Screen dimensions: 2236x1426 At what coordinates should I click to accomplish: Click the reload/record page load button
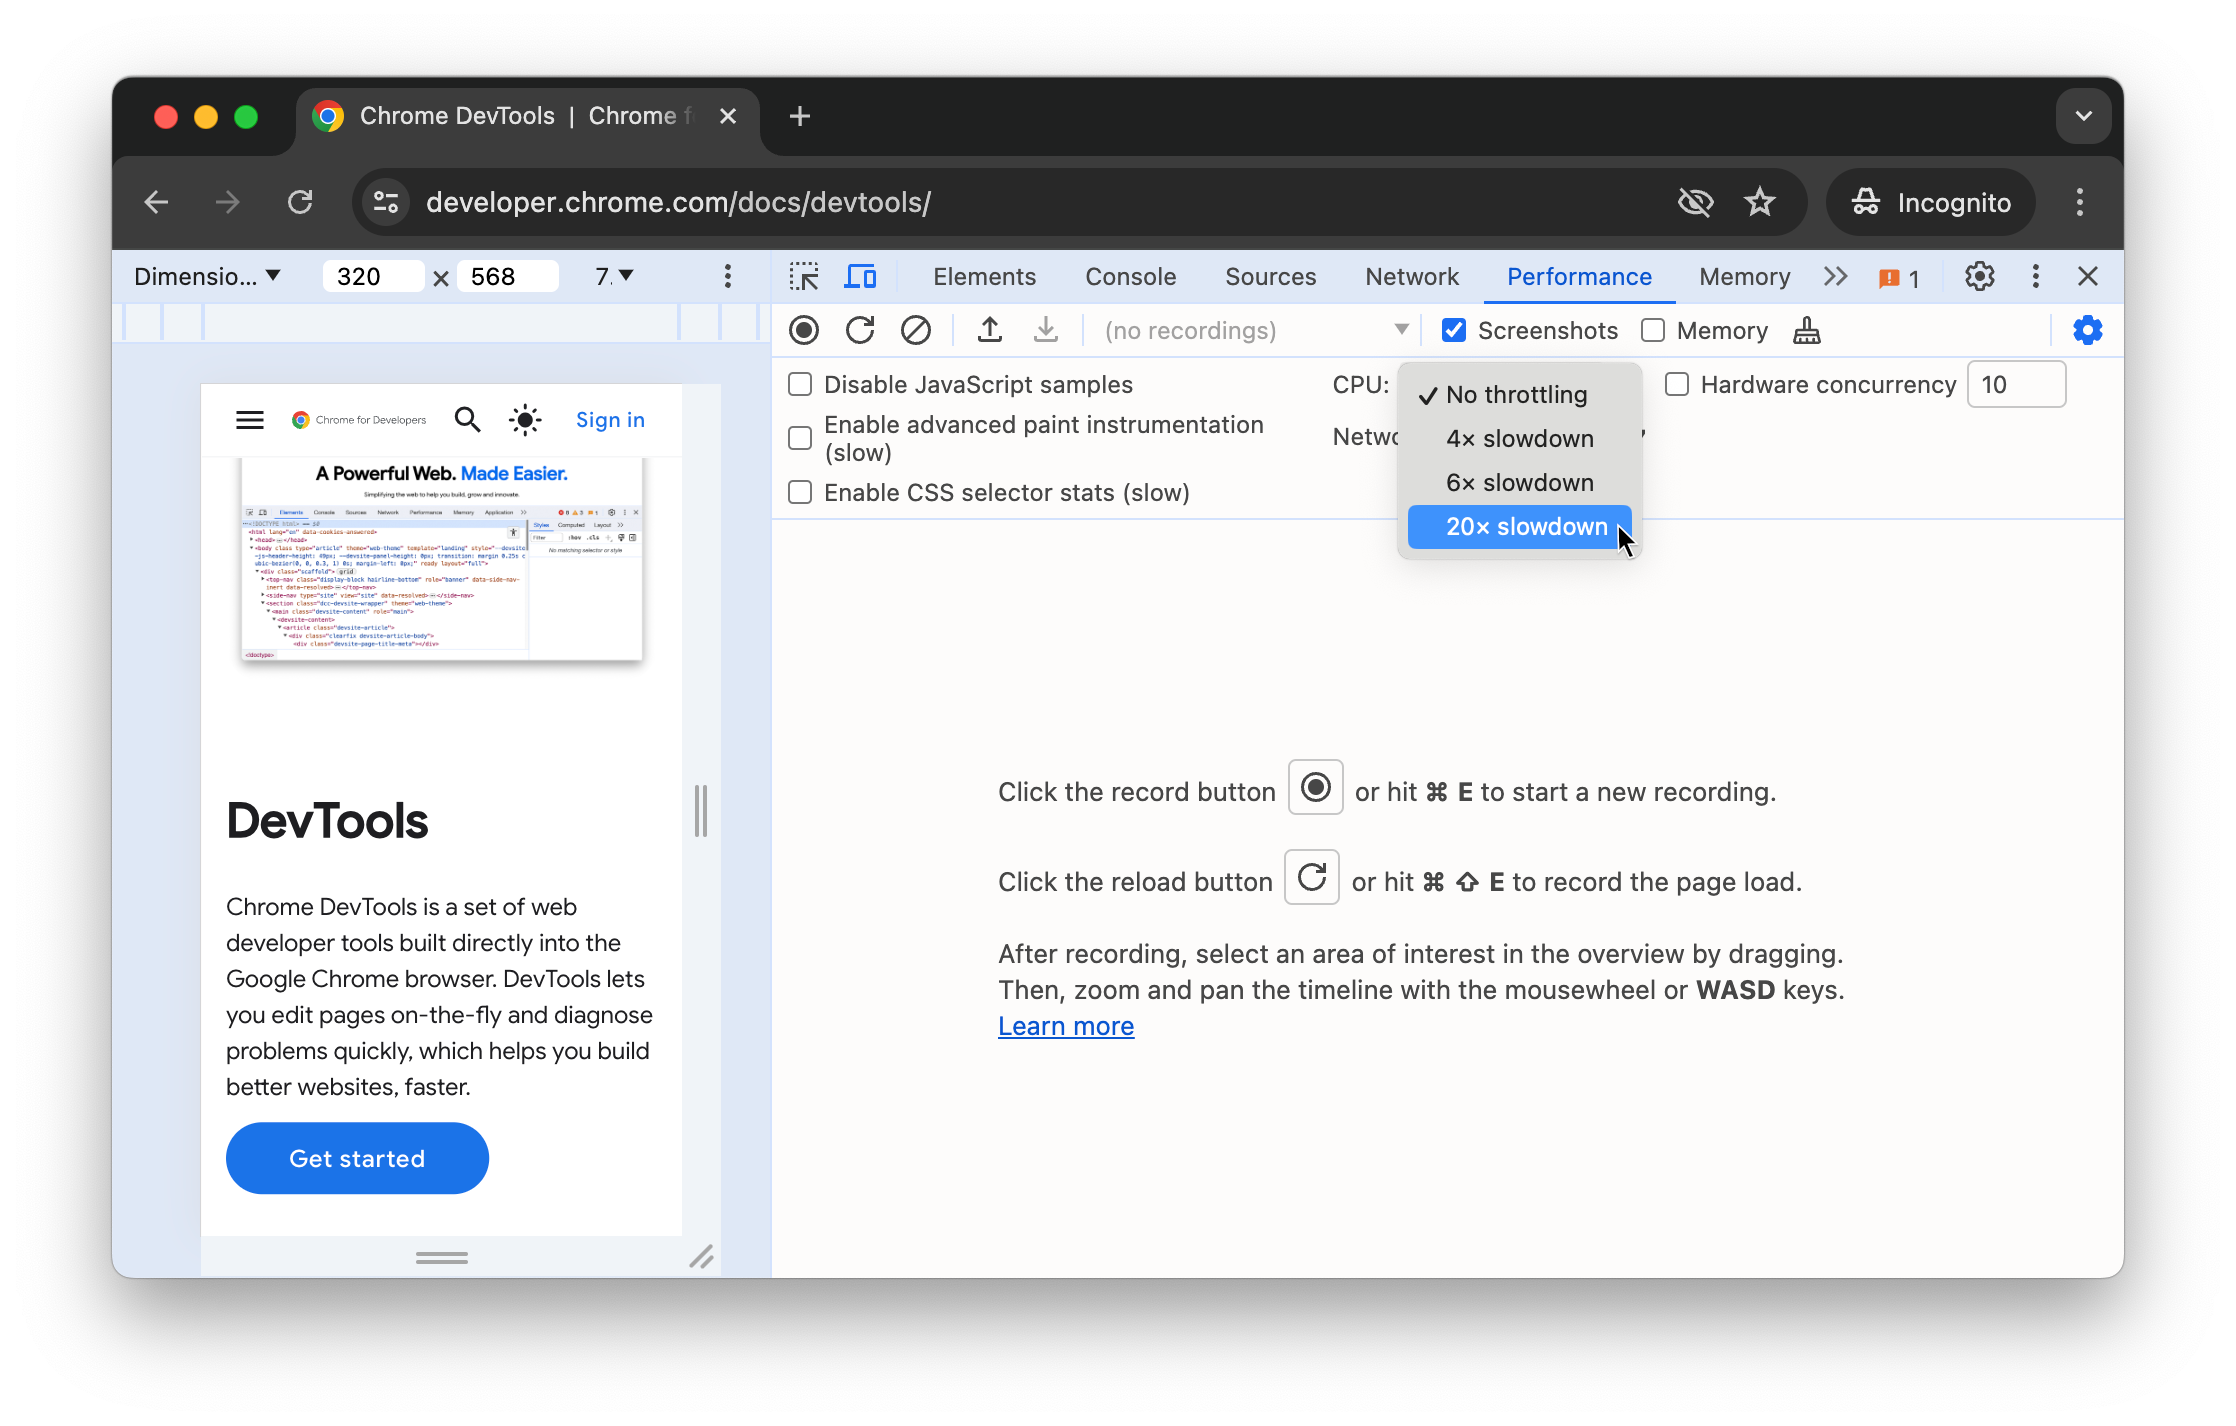pos(859,329)
